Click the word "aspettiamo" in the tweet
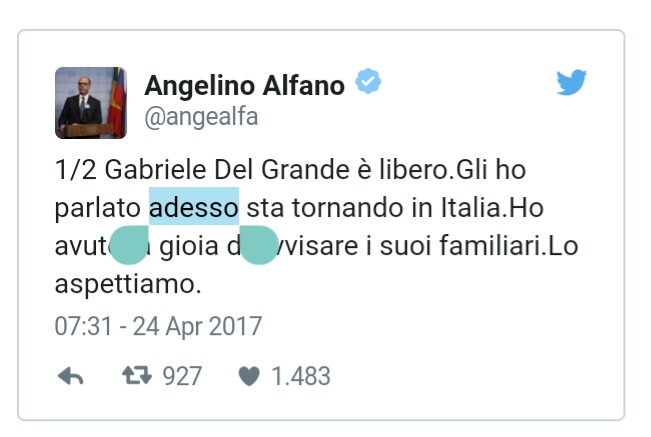Image resolution: width=651 pixels, height=437 pixels. (x=125, y=284)
